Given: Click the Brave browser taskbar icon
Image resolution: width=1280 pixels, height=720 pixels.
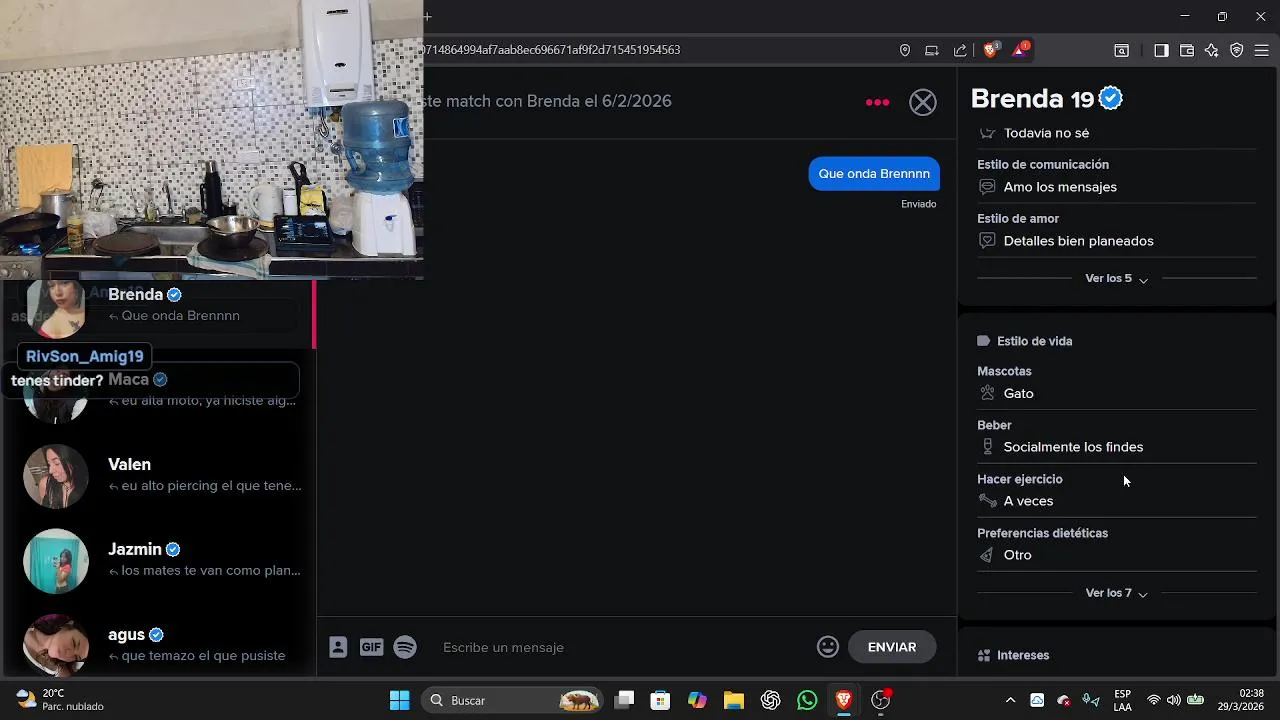Looking at the screenshot, I should tap(844, 700).
